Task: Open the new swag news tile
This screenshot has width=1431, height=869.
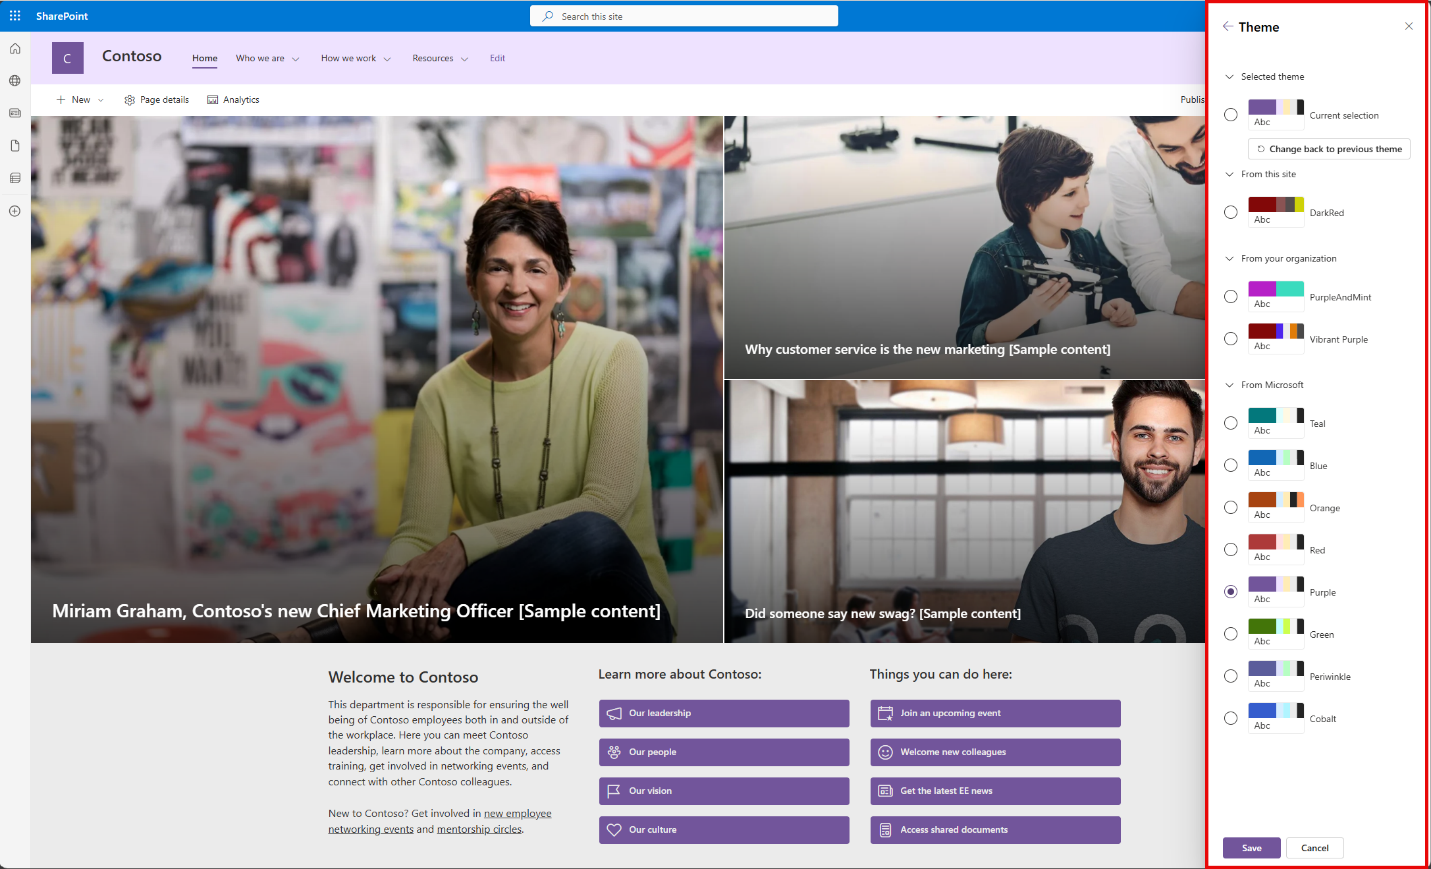Action: pos(965,512)
